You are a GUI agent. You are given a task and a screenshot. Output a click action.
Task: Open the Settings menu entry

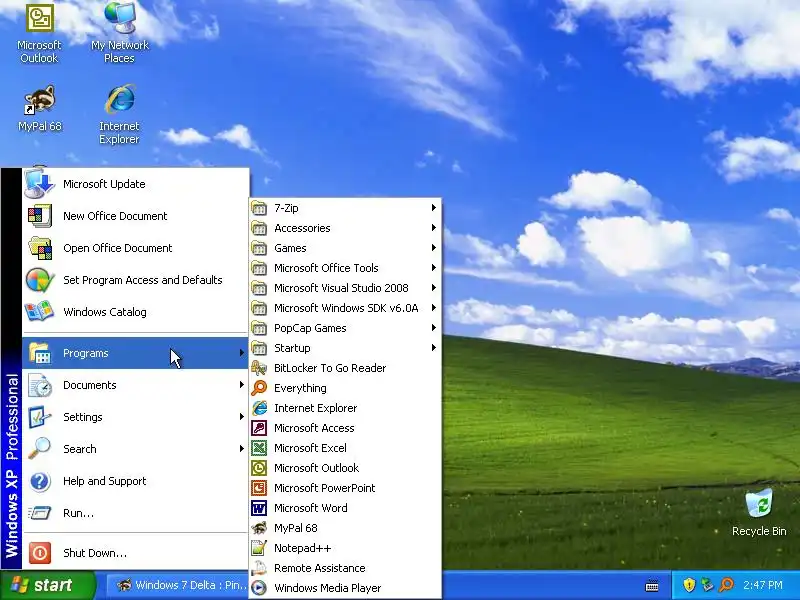(136, 417)
